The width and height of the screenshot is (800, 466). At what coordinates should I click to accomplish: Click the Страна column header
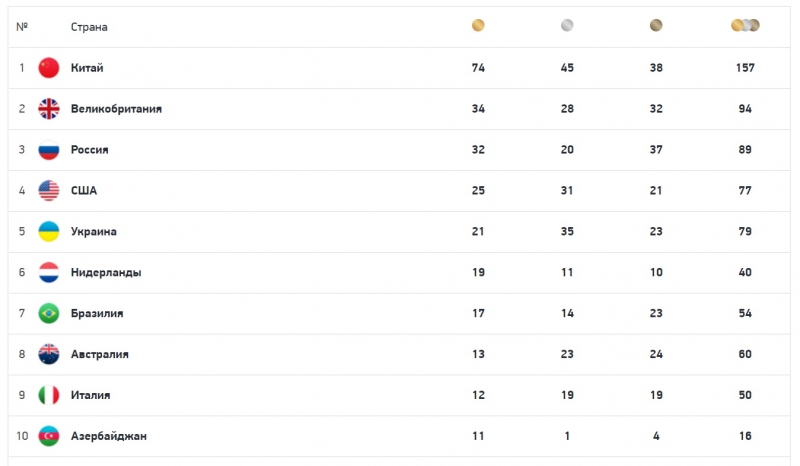[89, 27]
